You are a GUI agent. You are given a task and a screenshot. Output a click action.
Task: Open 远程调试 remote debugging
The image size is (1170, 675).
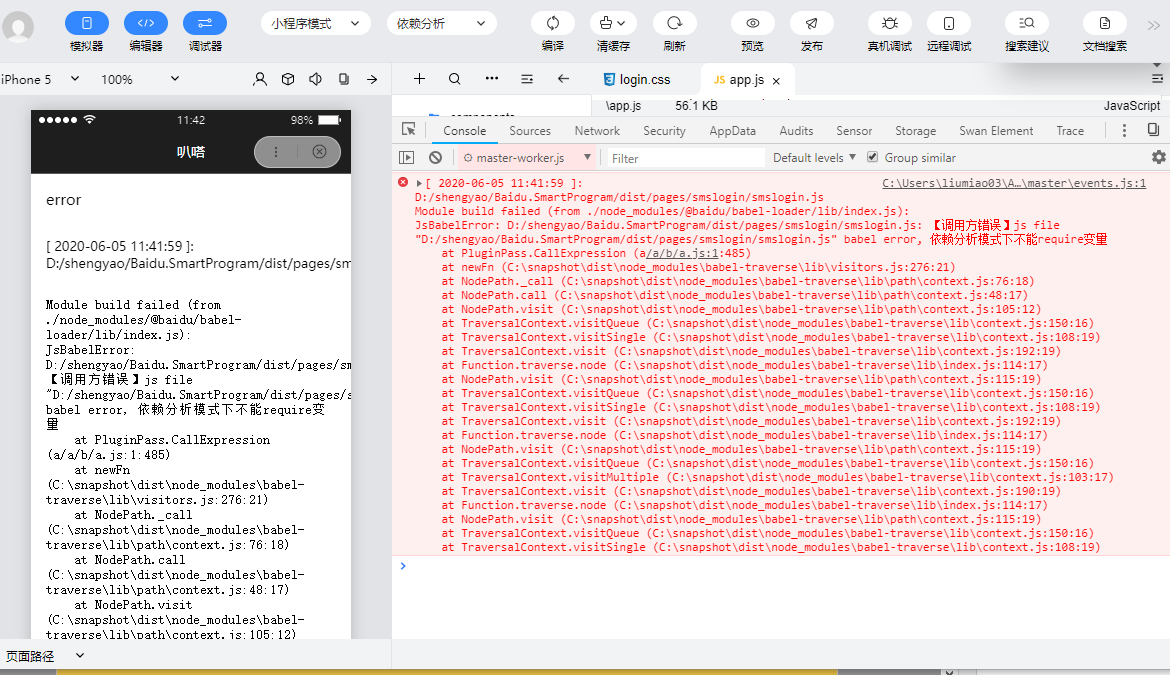click(948, 23)
